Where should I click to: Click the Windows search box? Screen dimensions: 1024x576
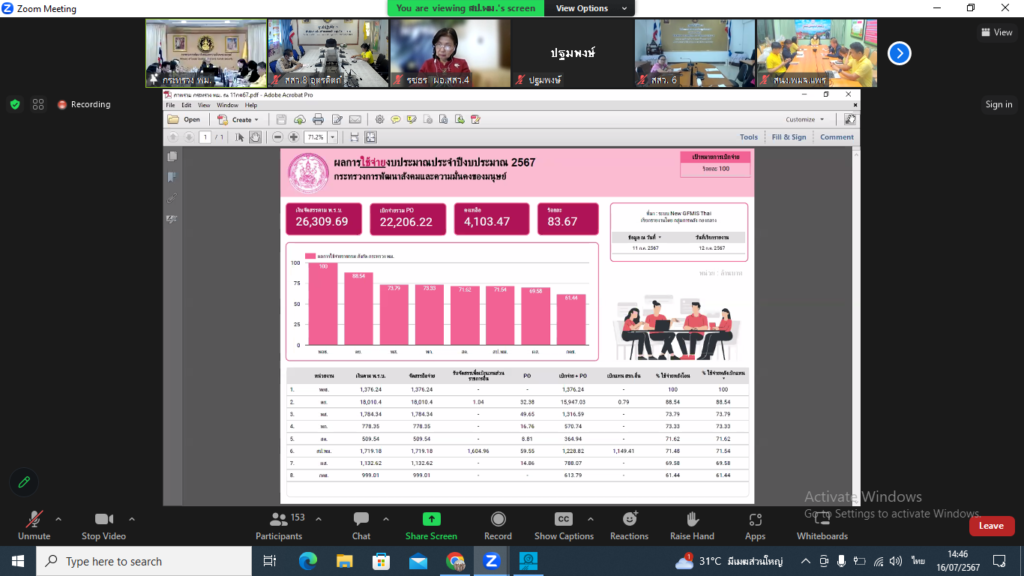pyautogui.click(x=144, y=561)
